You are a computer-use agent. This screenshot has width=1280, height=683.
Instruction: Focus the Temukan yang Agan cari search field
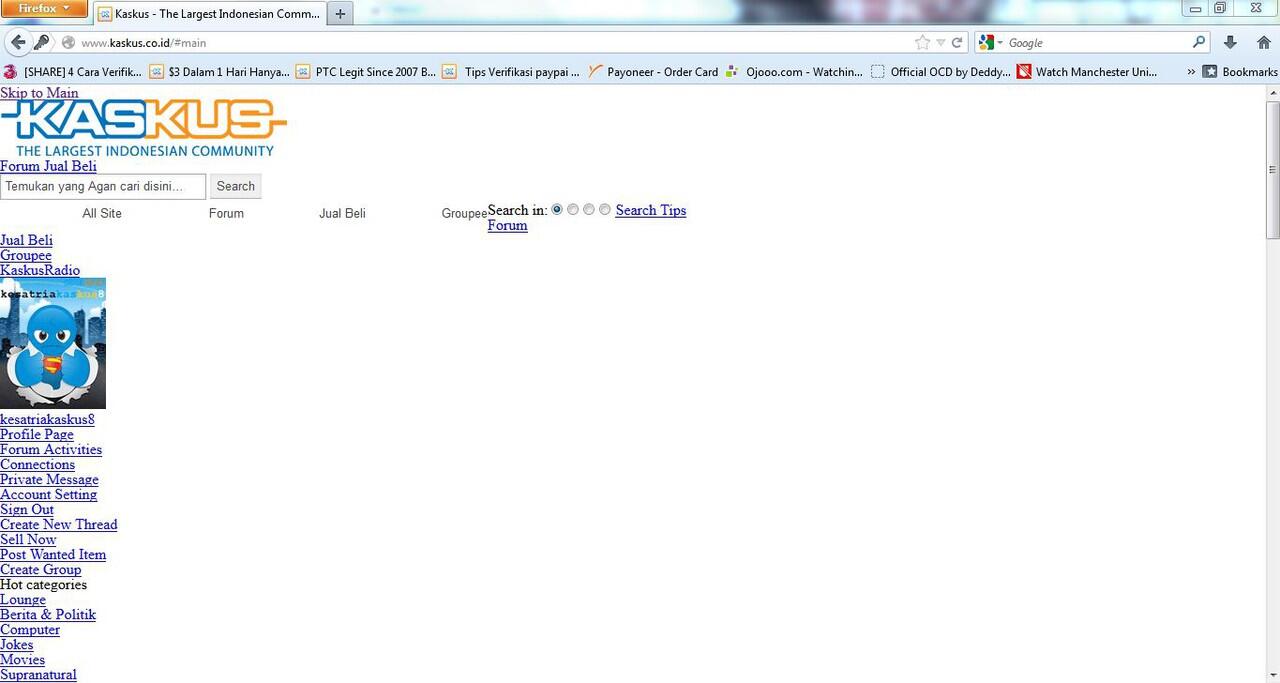[103, 186]
